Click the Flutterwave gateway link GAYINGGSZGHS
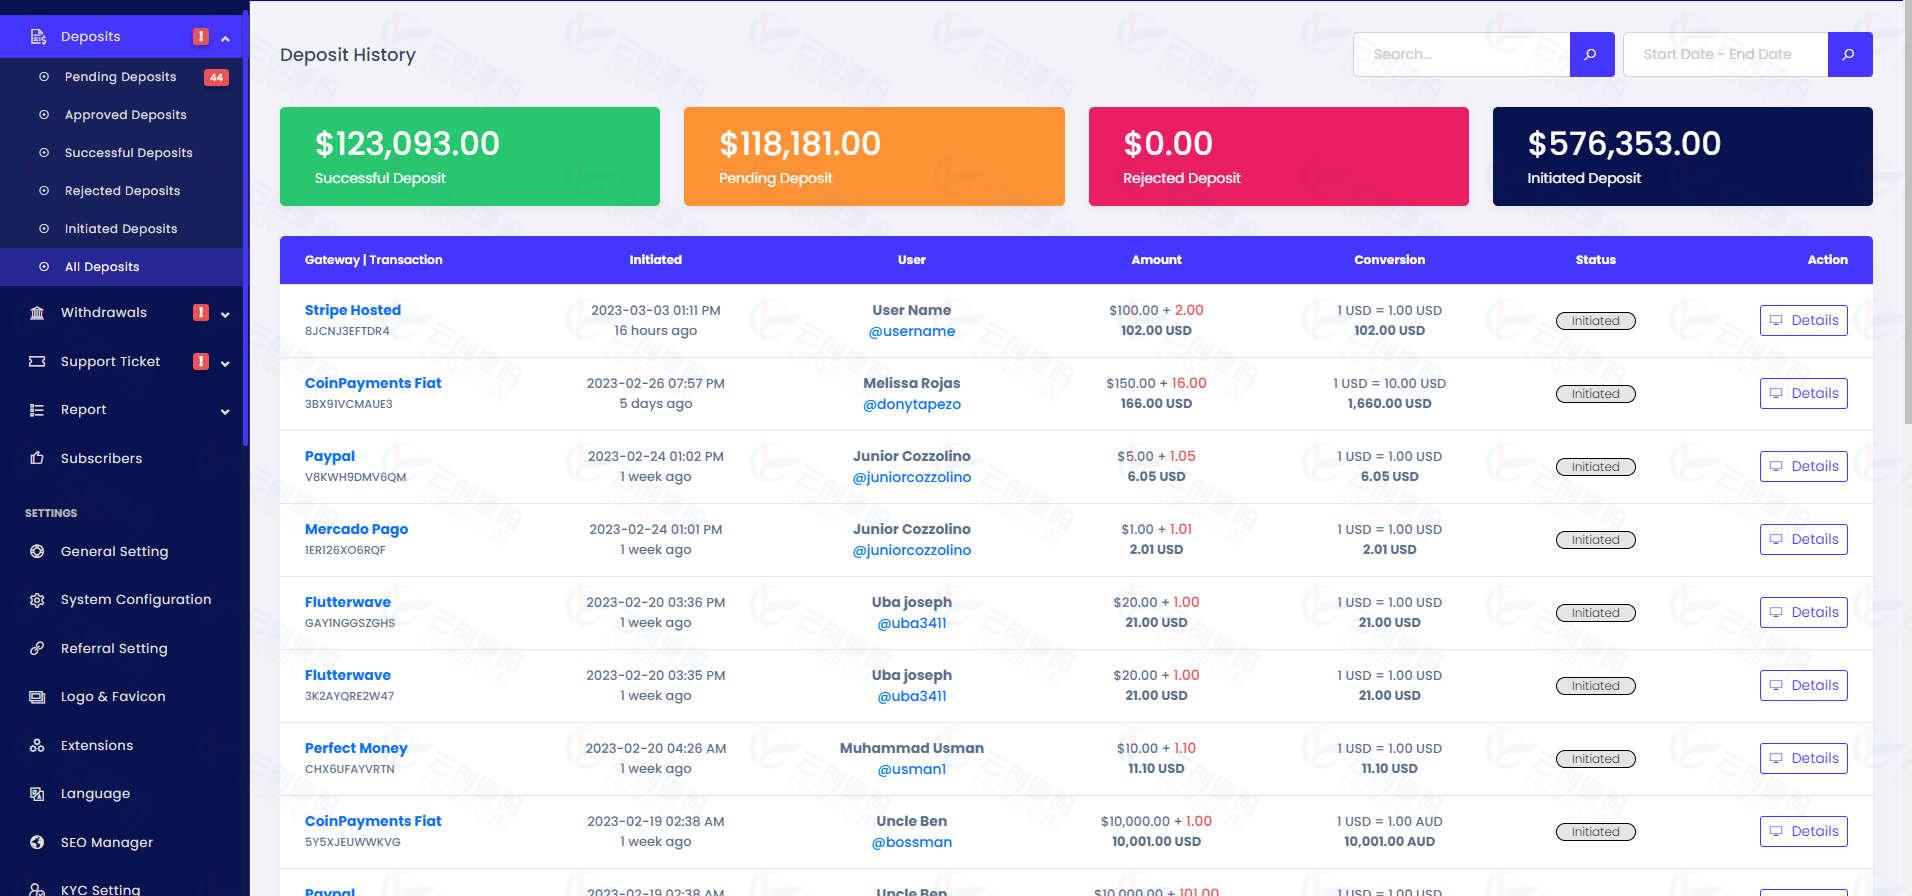1912x896 pixels. tap(347, 602)
